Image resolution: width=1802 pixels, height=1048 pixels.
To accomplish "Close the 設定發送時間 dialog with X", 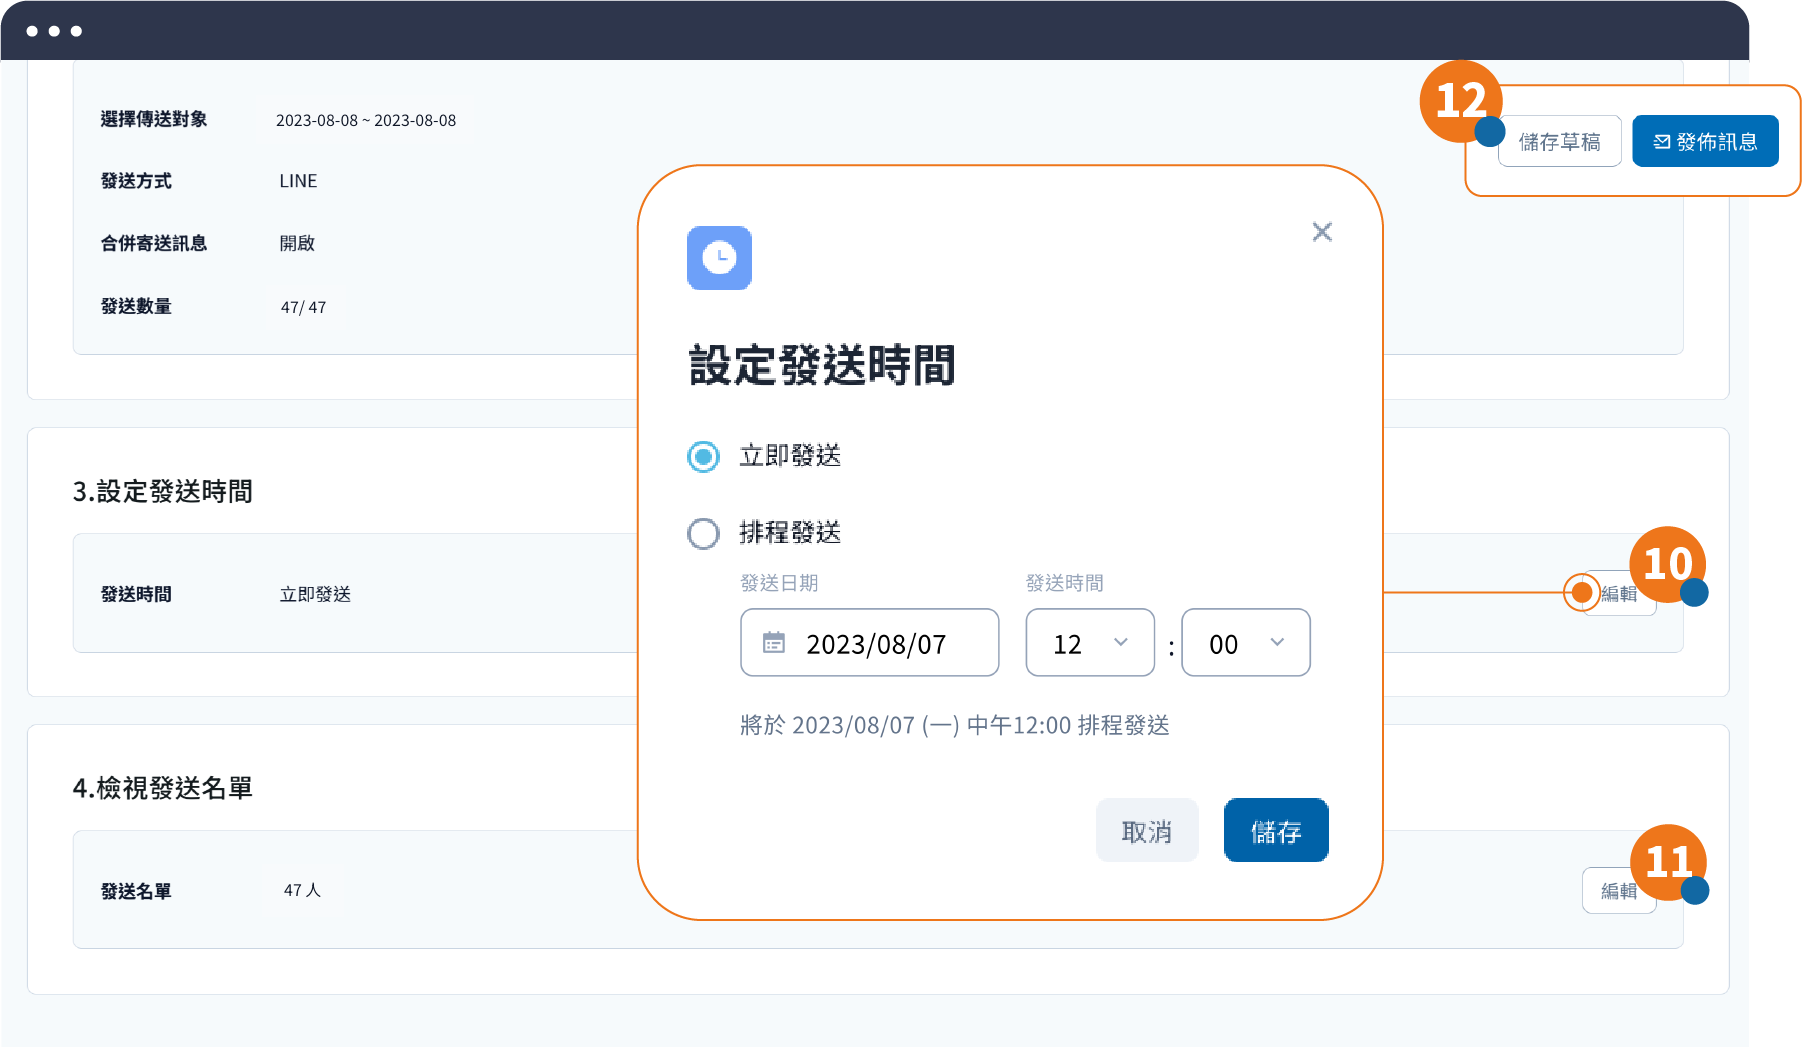I will coord(1322,232).
